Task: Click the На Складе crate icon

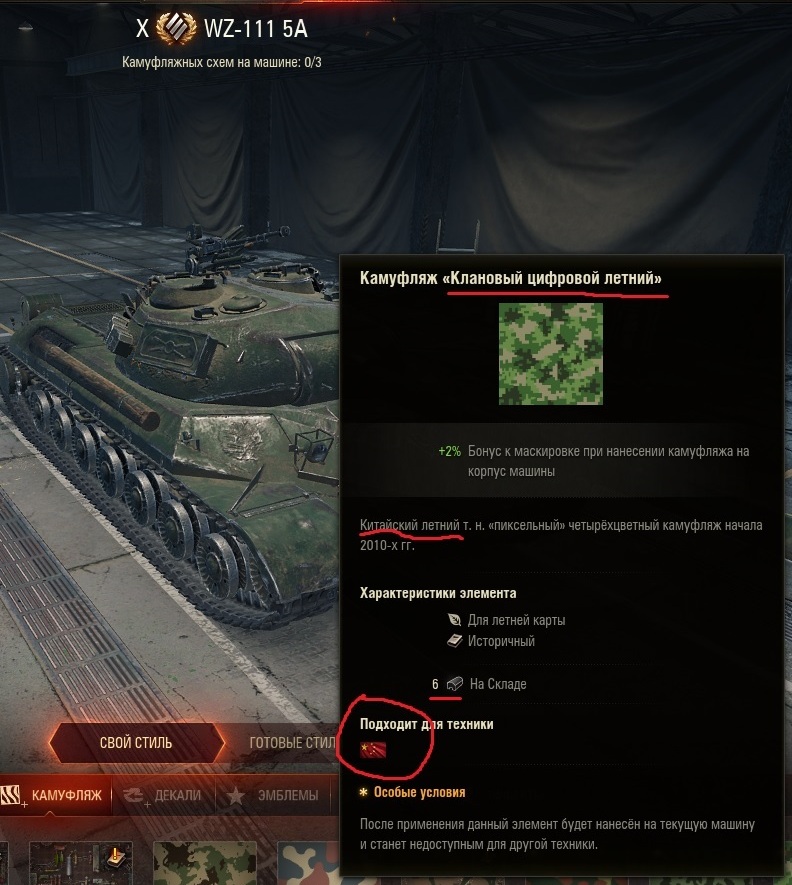Action: [454, 684]
